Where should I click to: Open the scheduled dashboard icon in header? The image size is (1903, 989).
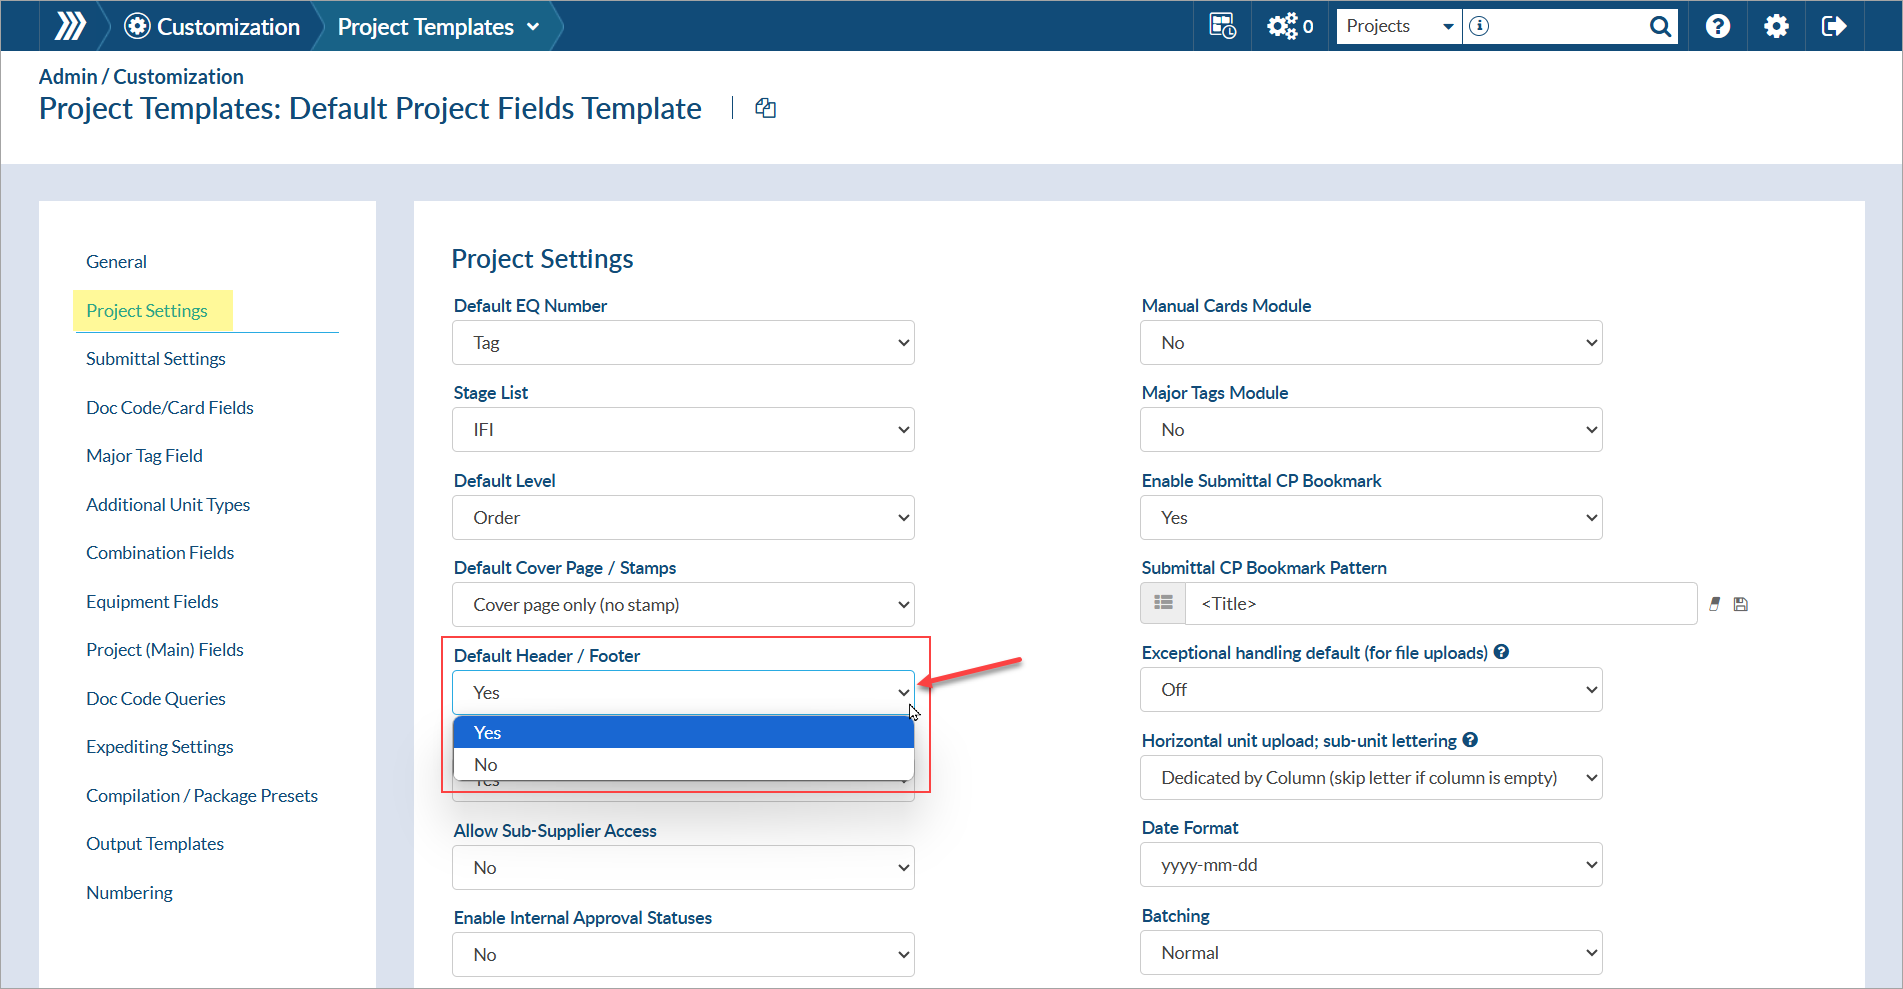coord(1222,26)
